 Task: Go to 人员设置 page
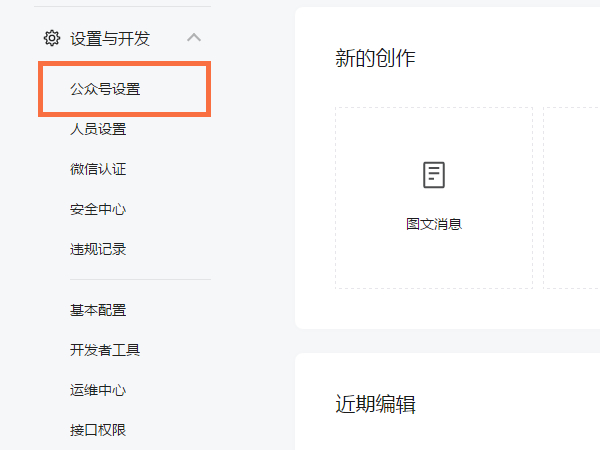click(98, 129)
